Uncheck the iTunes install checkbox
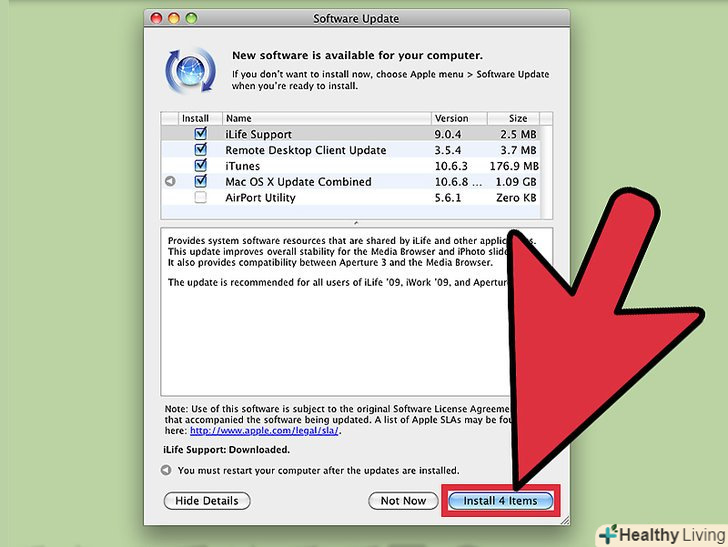 click(201, 165)
